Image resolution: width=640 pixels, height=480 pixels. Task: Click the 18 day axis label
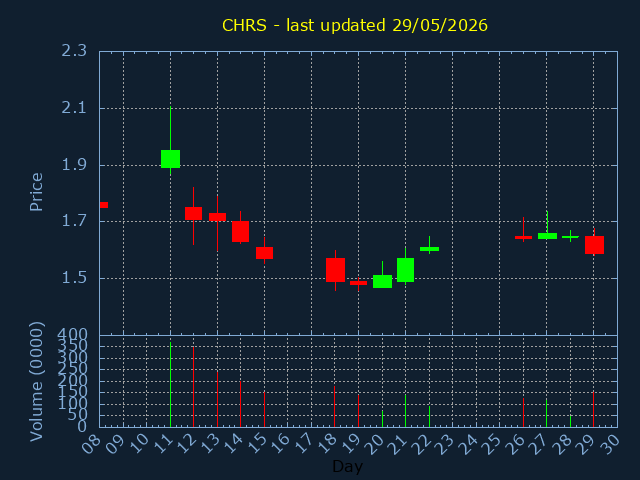point(328,444)
